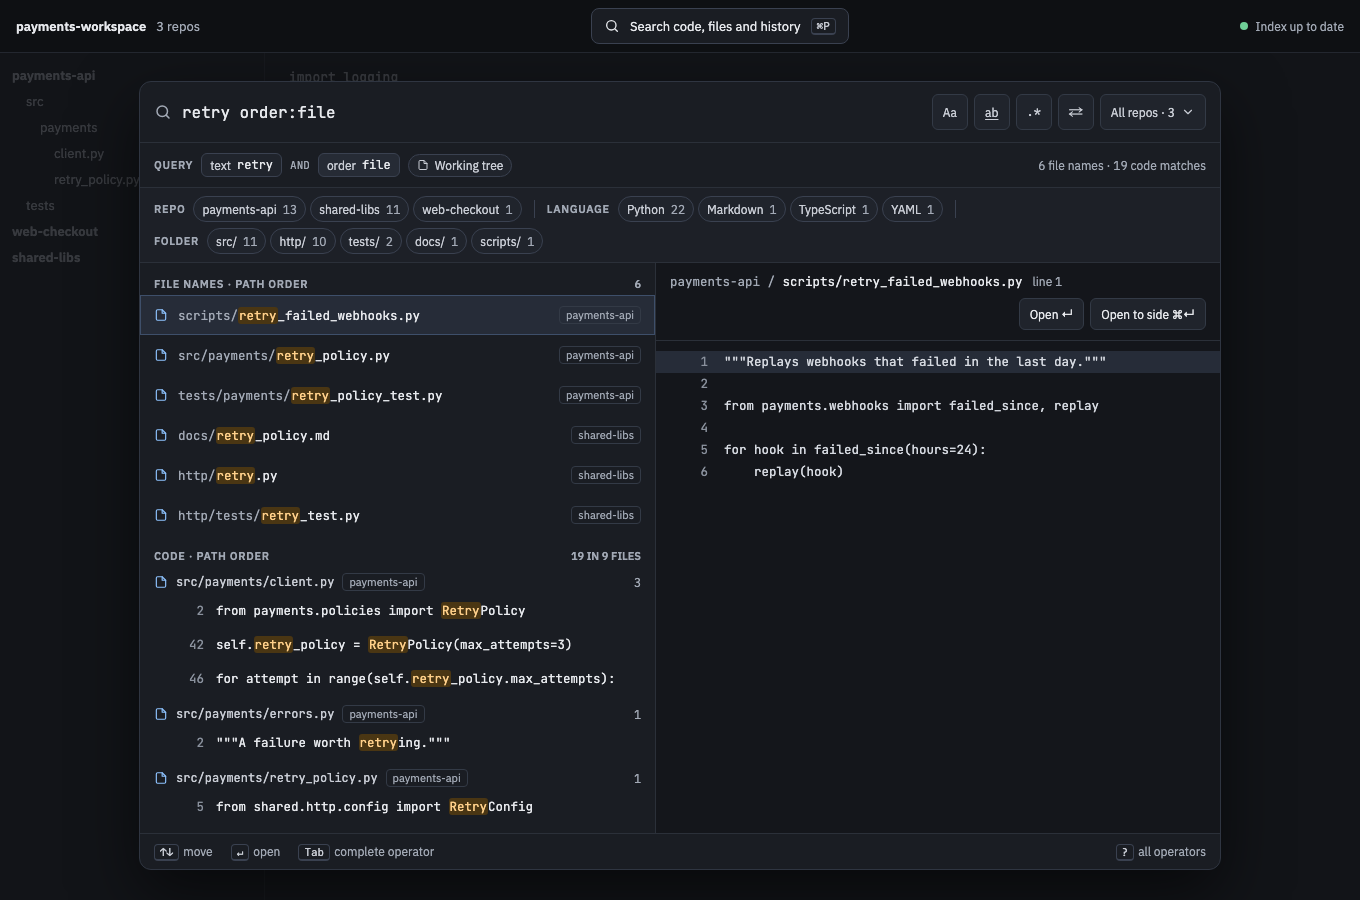1360x900 pixels.
Task: Toggle match case (Aa) option
Action: tap(950, 113)
